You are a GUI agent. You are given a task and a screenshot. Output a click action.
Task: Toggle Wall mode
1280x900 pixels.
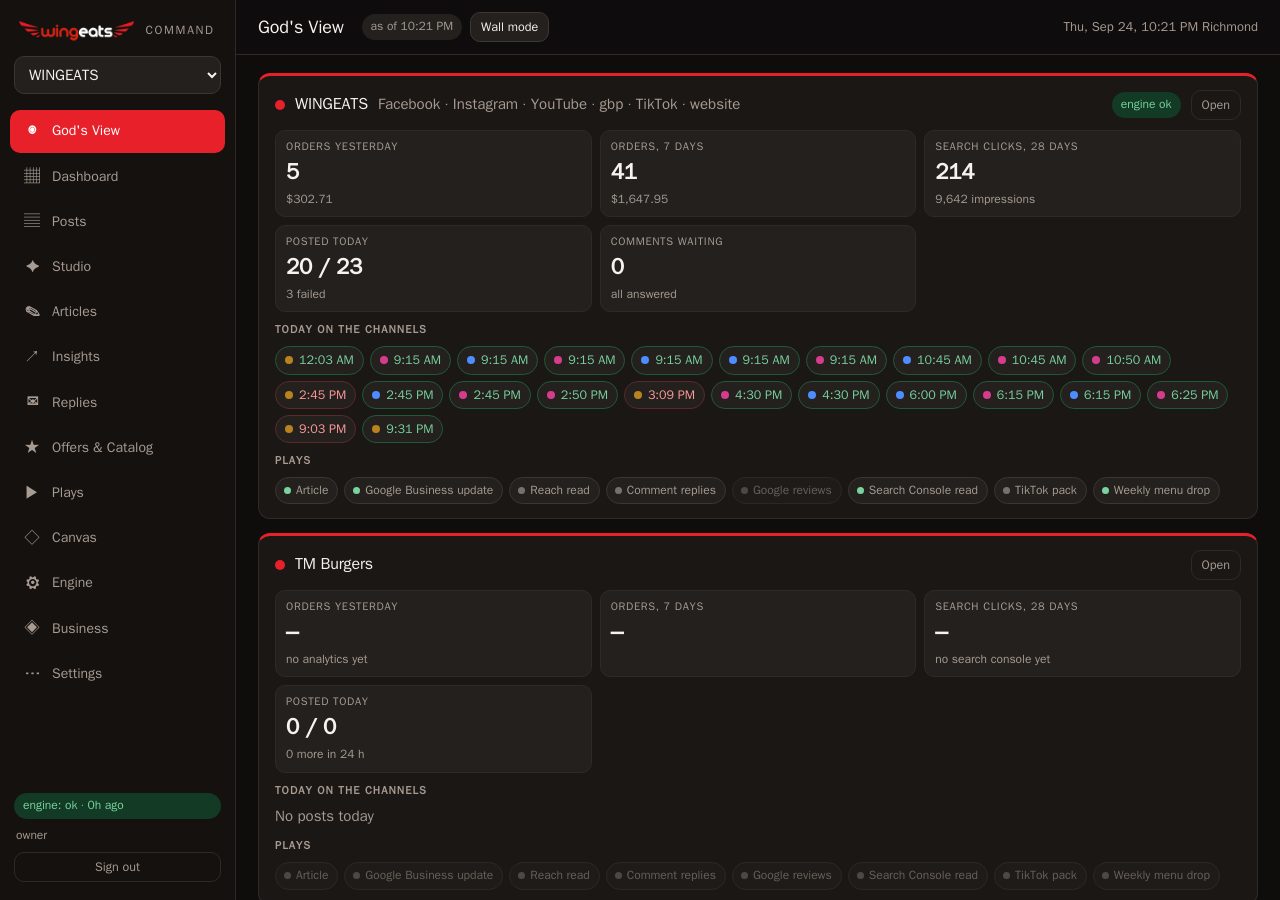pos(509,27)
